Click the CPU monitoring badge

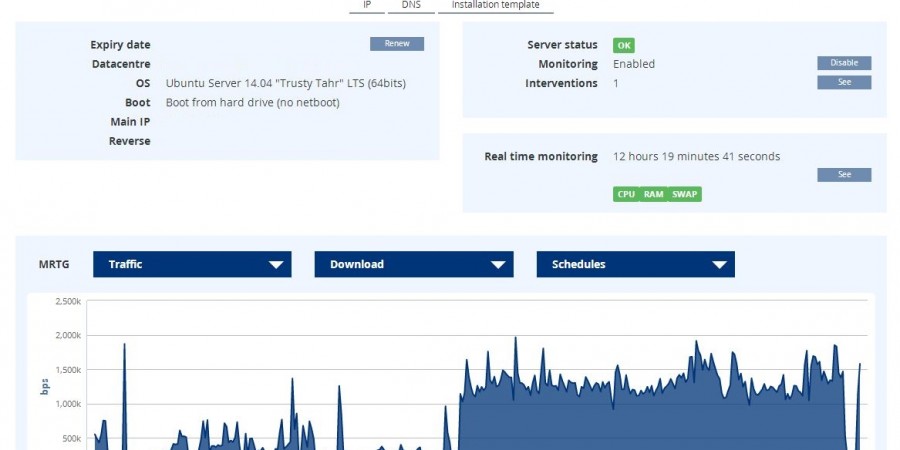(x=626, y=194)
